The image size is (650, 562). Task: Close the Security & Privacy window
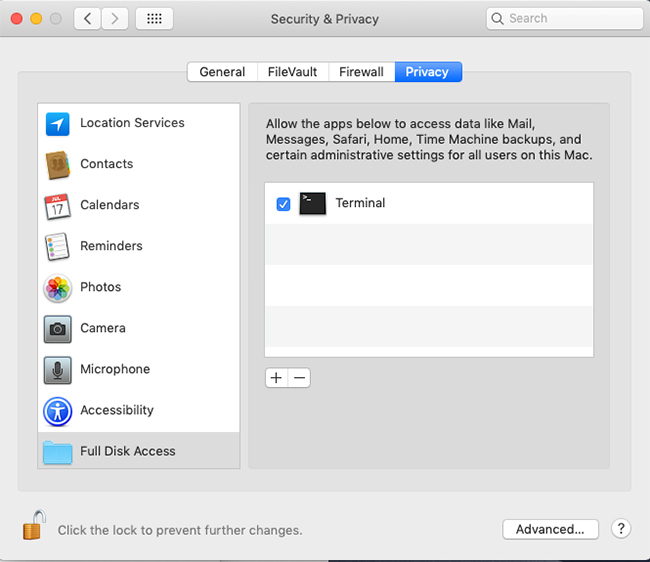pos(17,19)
